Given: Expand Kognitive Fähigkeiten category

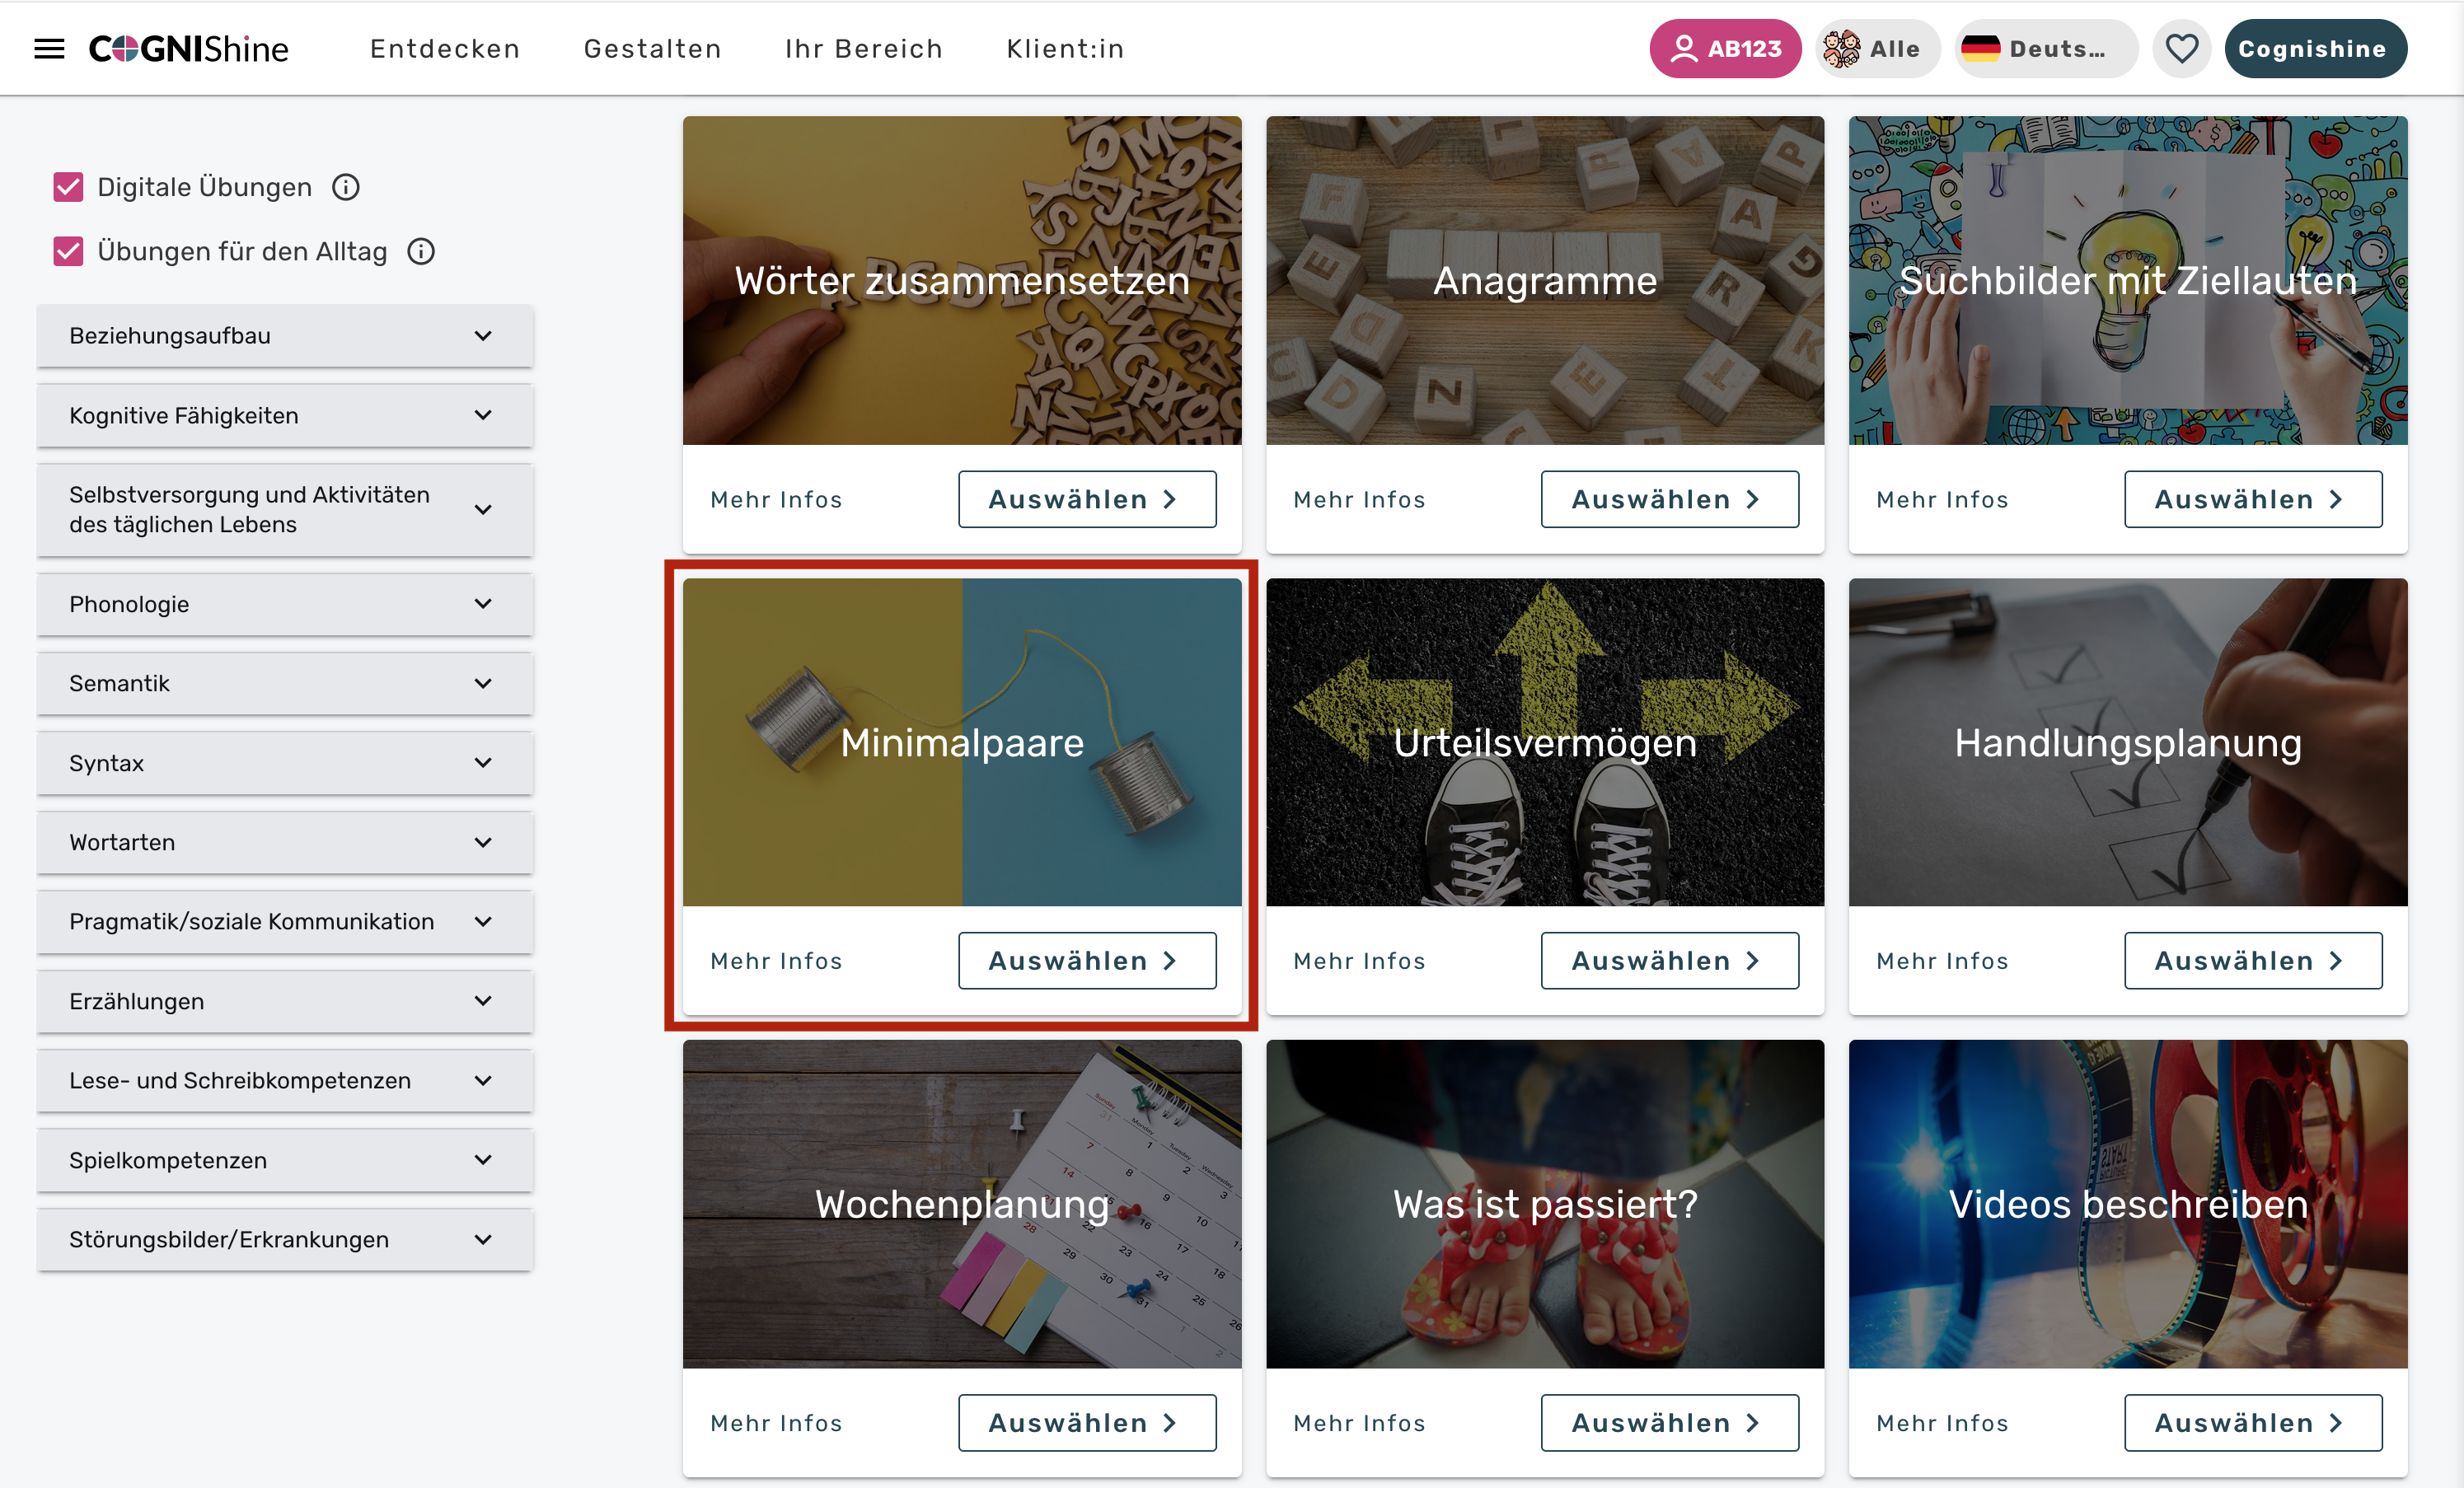Looking at the screenshot, I should [x=284, y=415].
